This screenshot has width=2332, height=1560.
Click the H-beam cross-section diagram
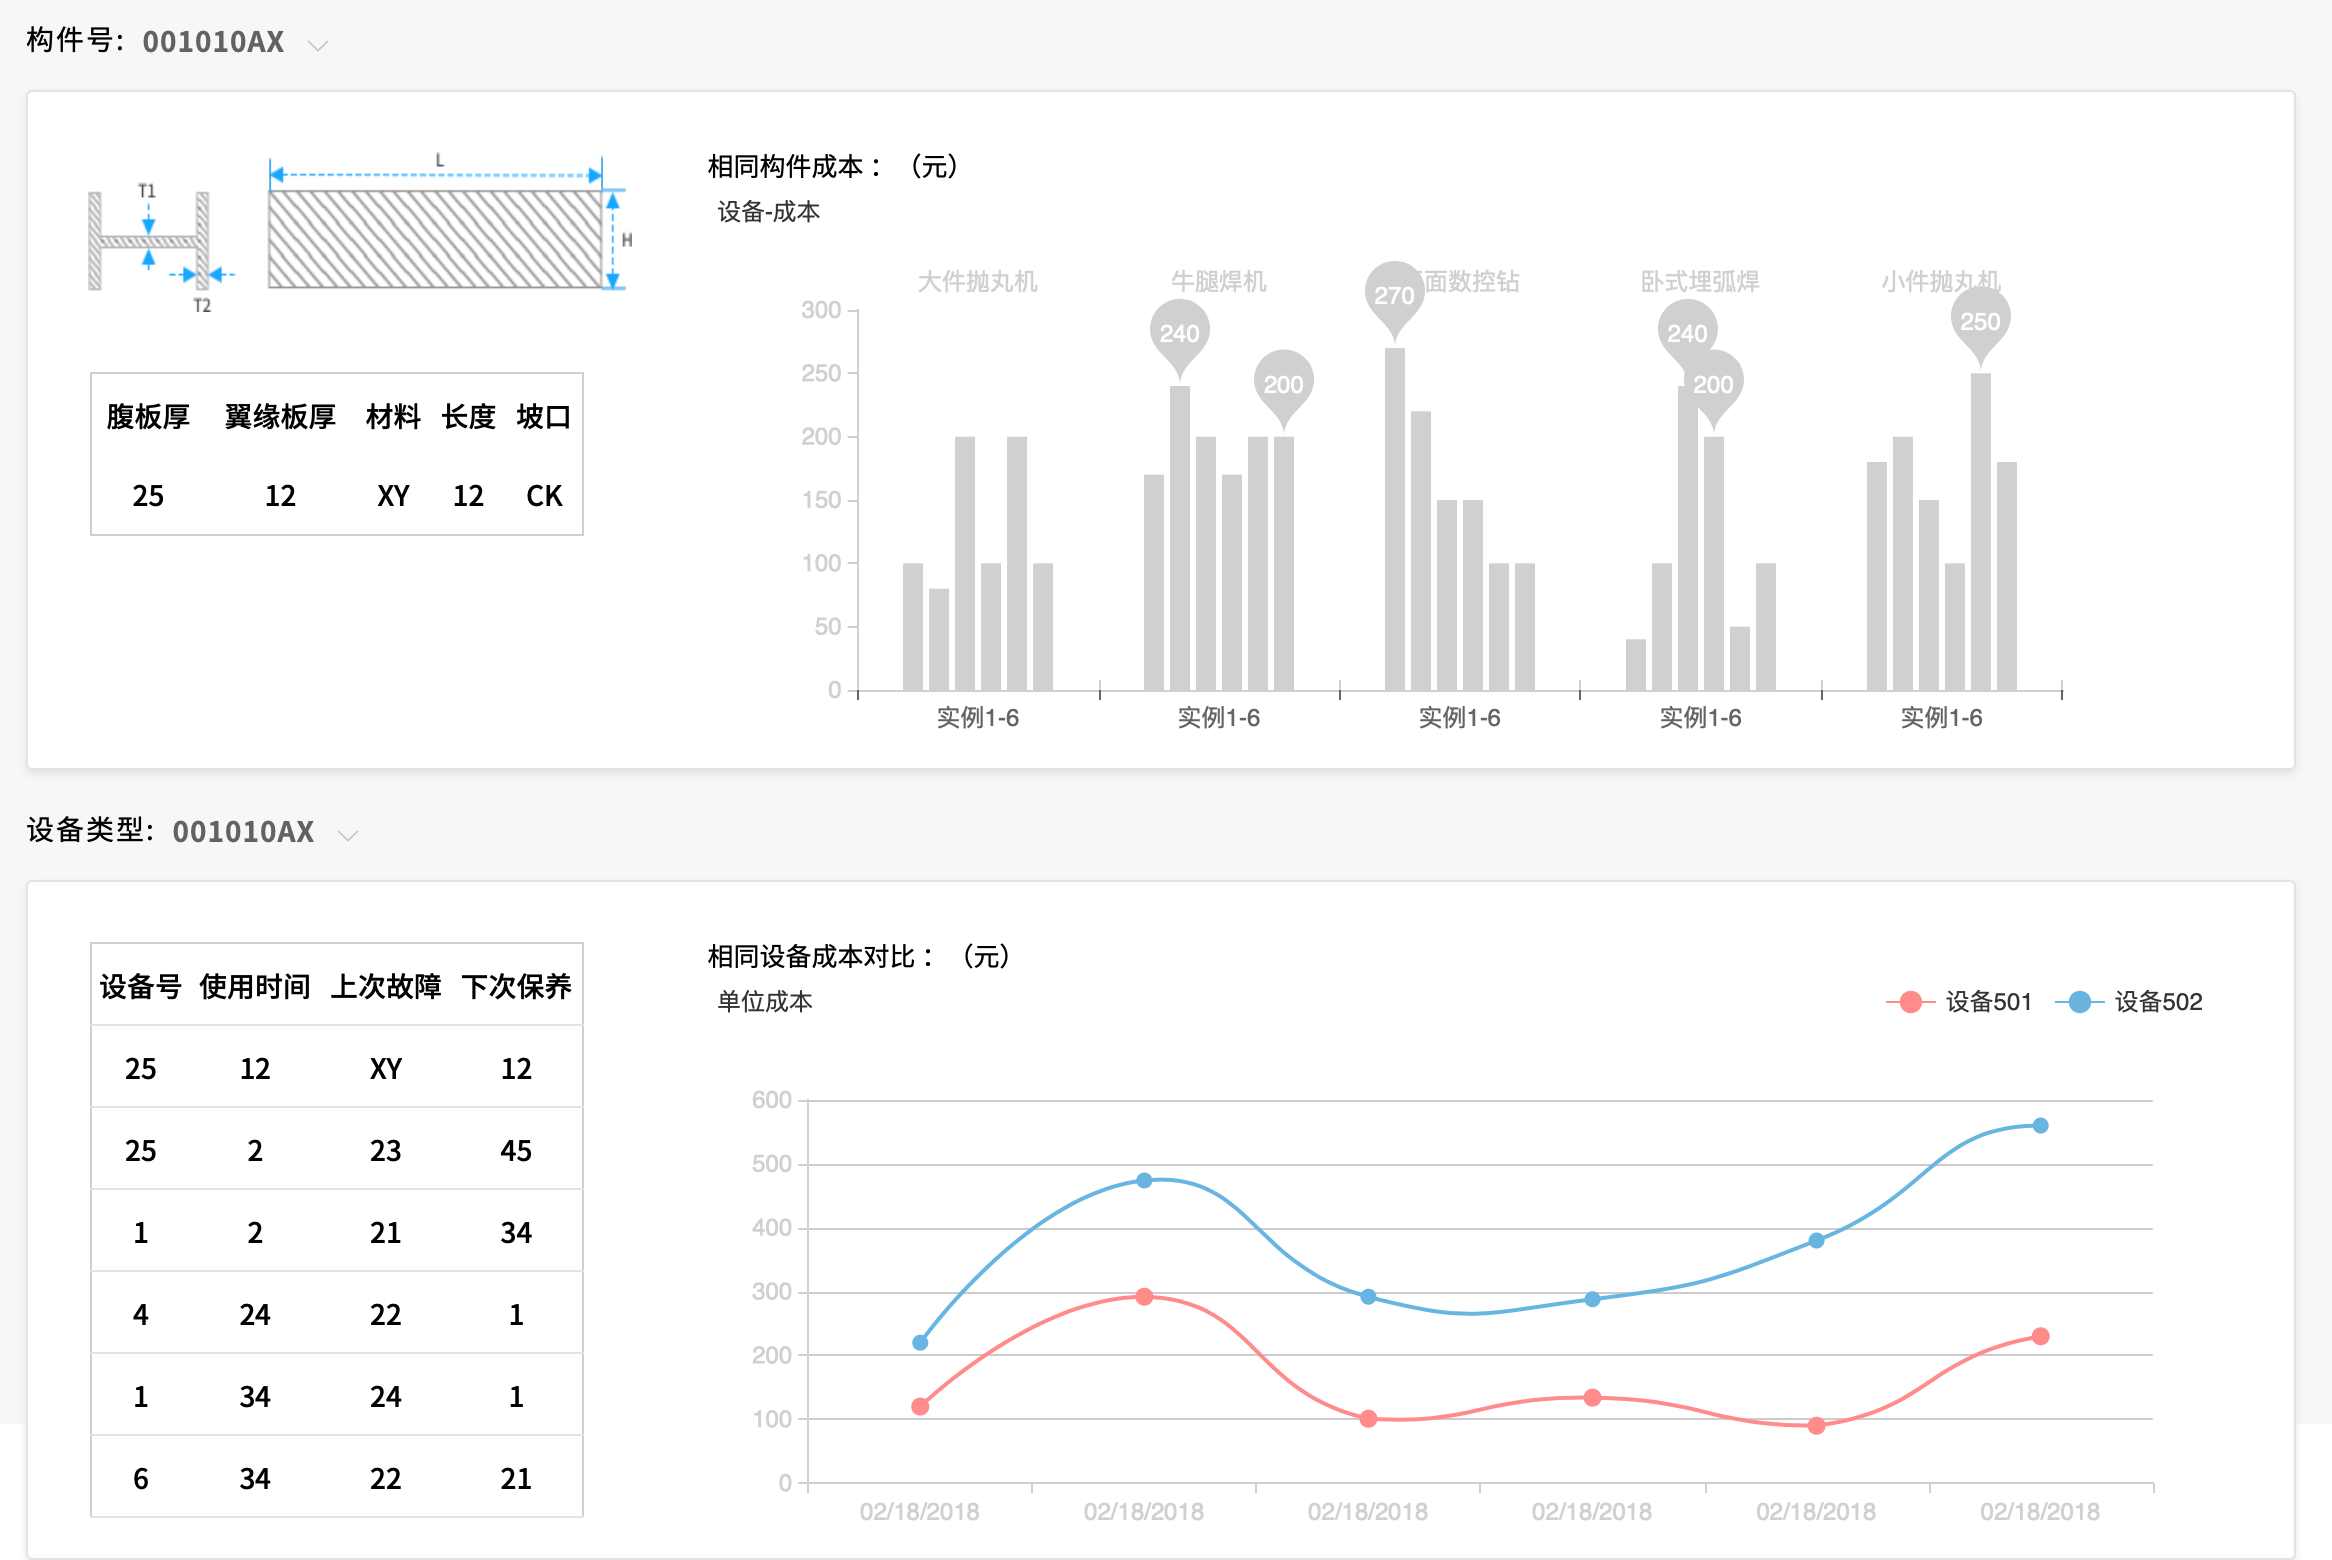tap(150, 241)
